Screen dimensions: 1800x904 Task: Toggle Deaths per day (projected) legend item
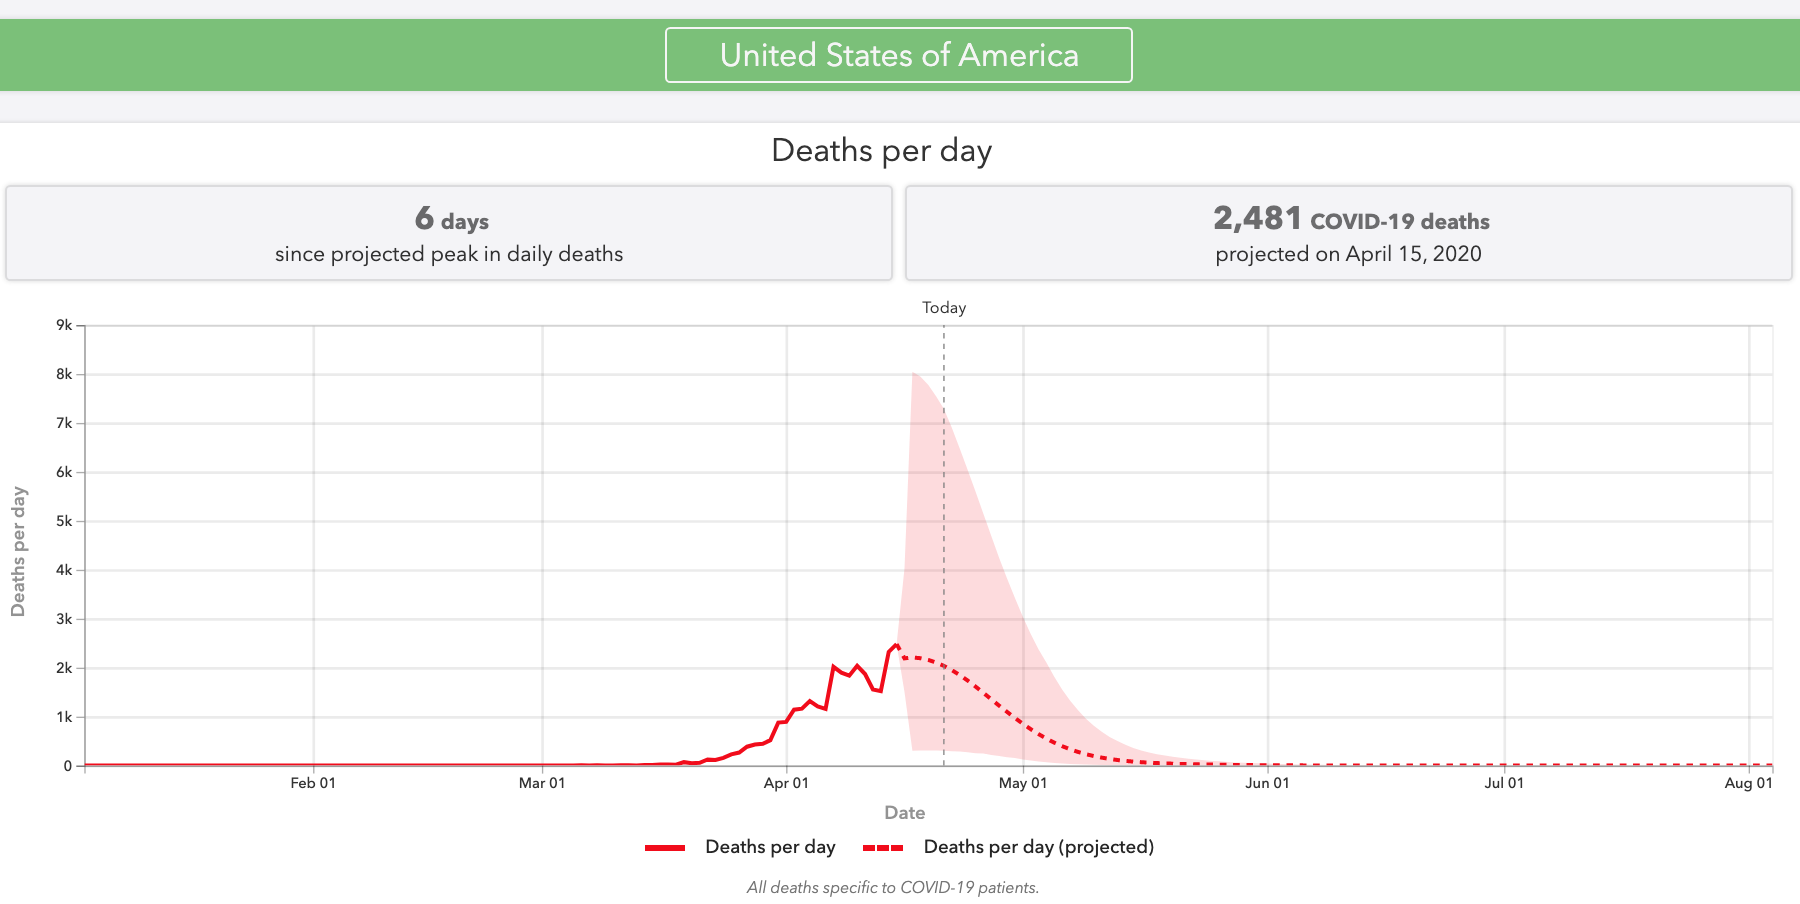(1038, 847)
